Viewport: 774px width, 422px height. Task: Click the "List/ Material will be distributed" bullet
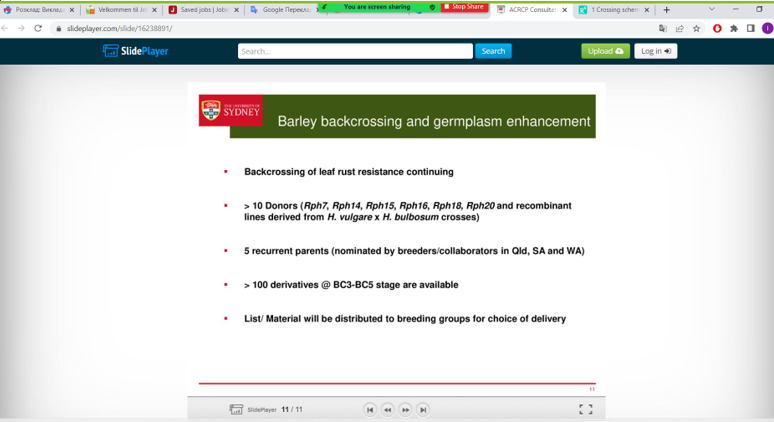405,319
